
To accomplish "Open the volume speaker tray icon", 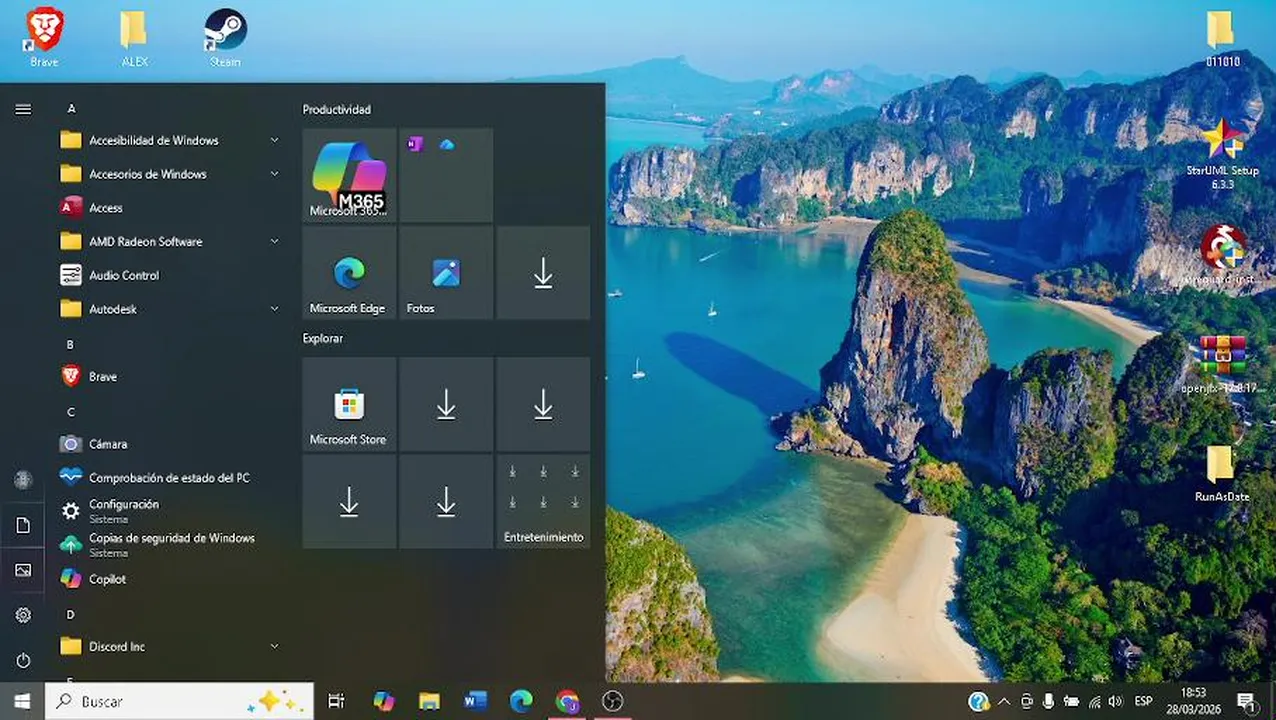I will point(1116,702).
